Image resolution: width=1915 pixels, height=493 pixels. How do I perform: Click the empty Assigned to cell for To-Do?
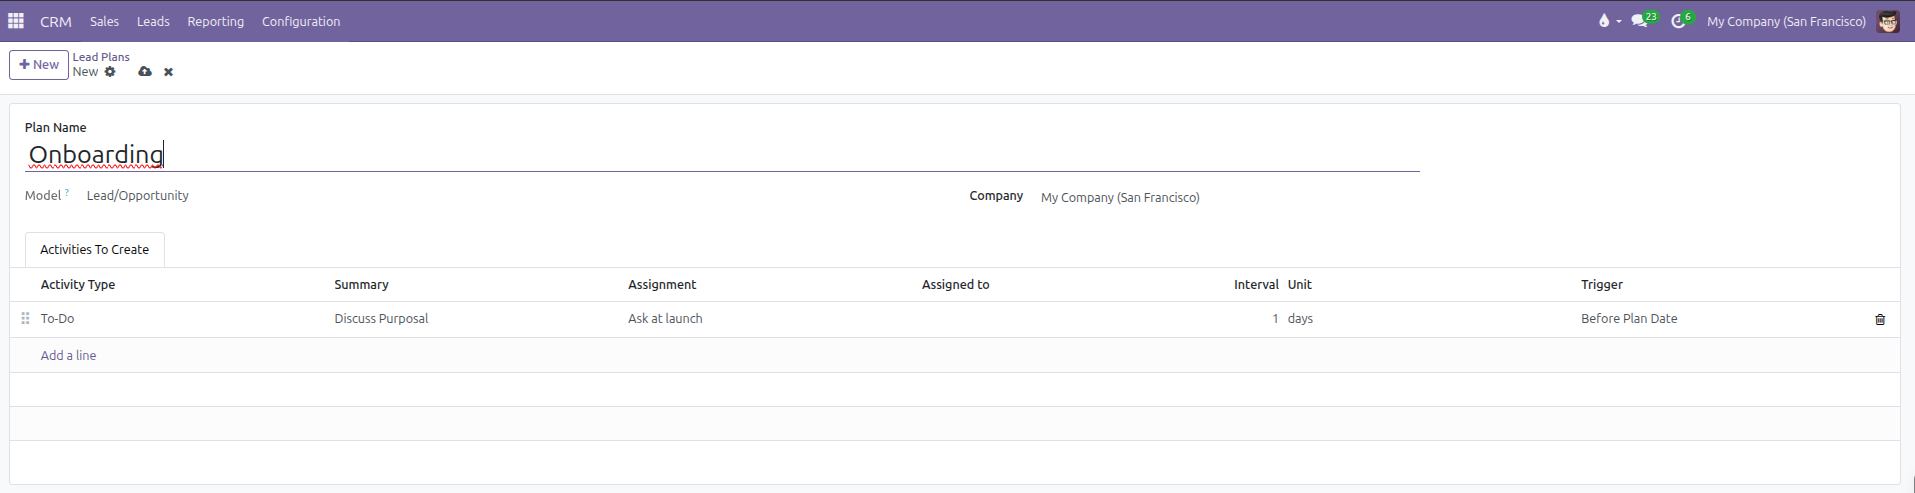pos(1063,319)
